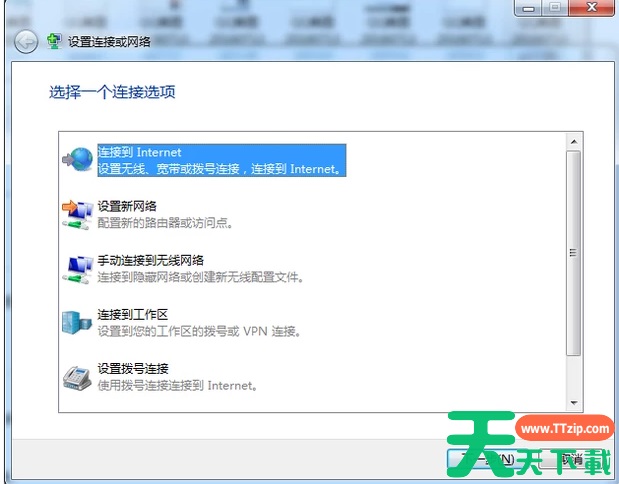Click description 配置新的路由器或访问点
The image size is (619, 484).
pos(165,223)
